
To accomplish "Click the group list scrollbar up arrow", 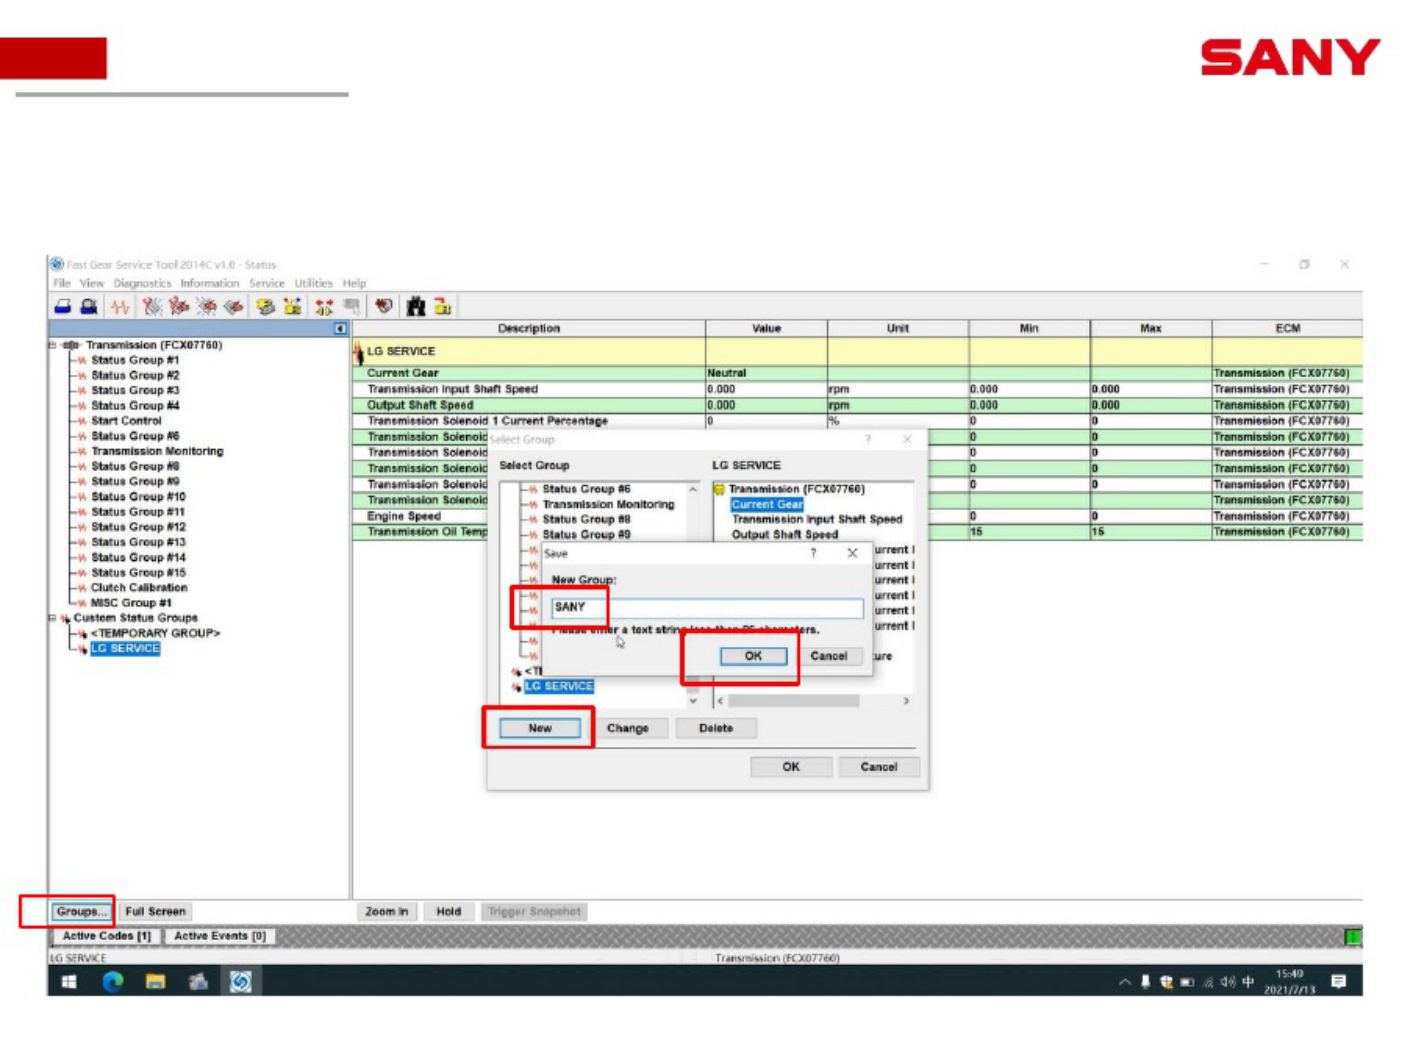I will tap(693, 490).
